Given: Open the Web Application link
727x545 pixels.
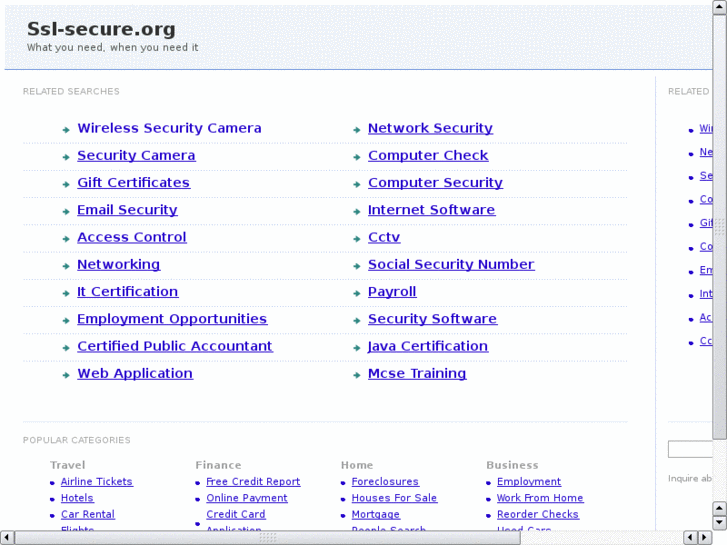Looking at the screenshot, I should point(135,373).
